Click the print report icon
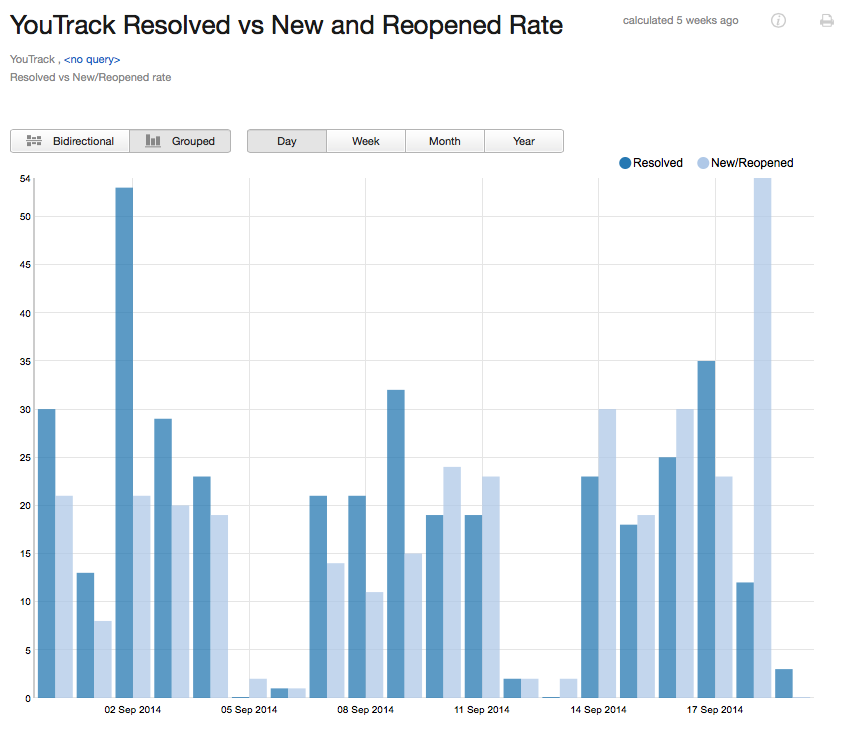850x730 pixels. point(826,20)
